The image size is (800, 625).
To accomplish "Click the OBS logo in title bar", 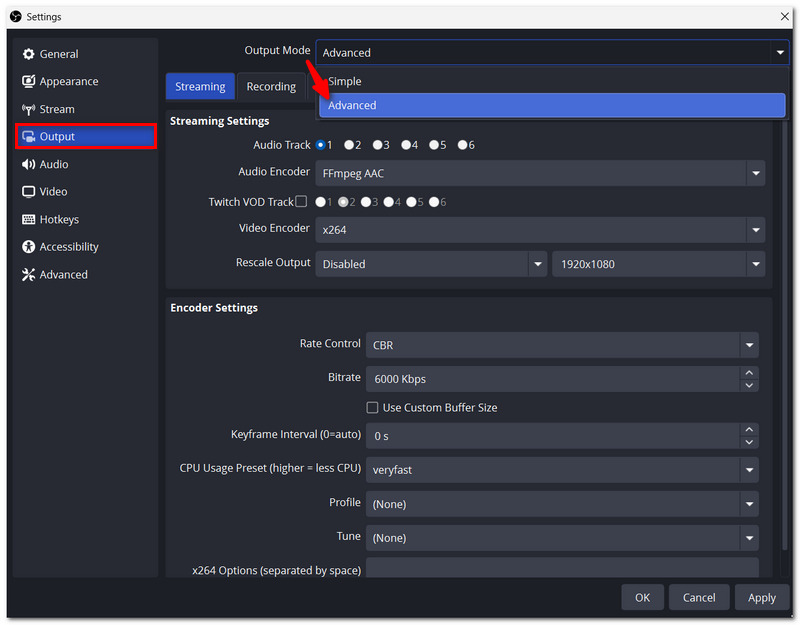I will (x=16, y=16).
